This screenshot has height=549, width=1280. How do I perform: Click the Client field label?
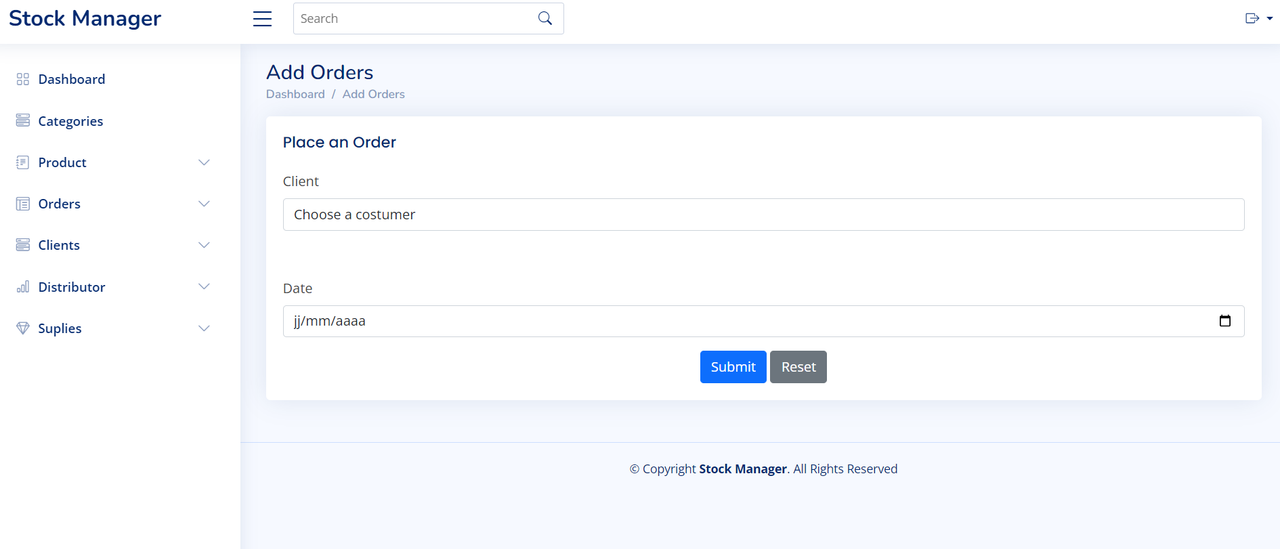point(301,181)
